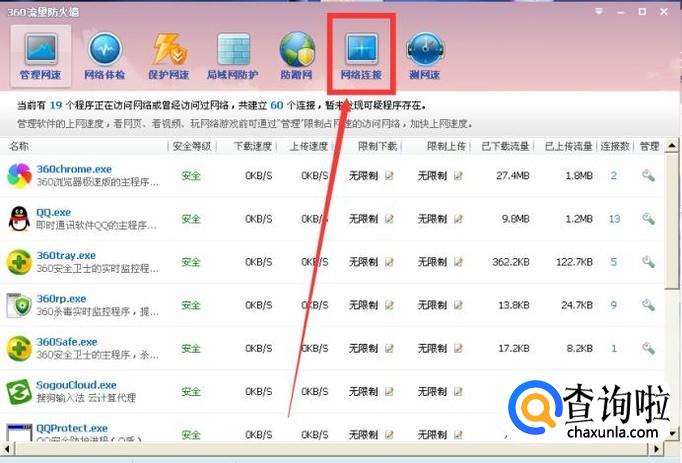Open the 测网速 tab

click(425, 56)
